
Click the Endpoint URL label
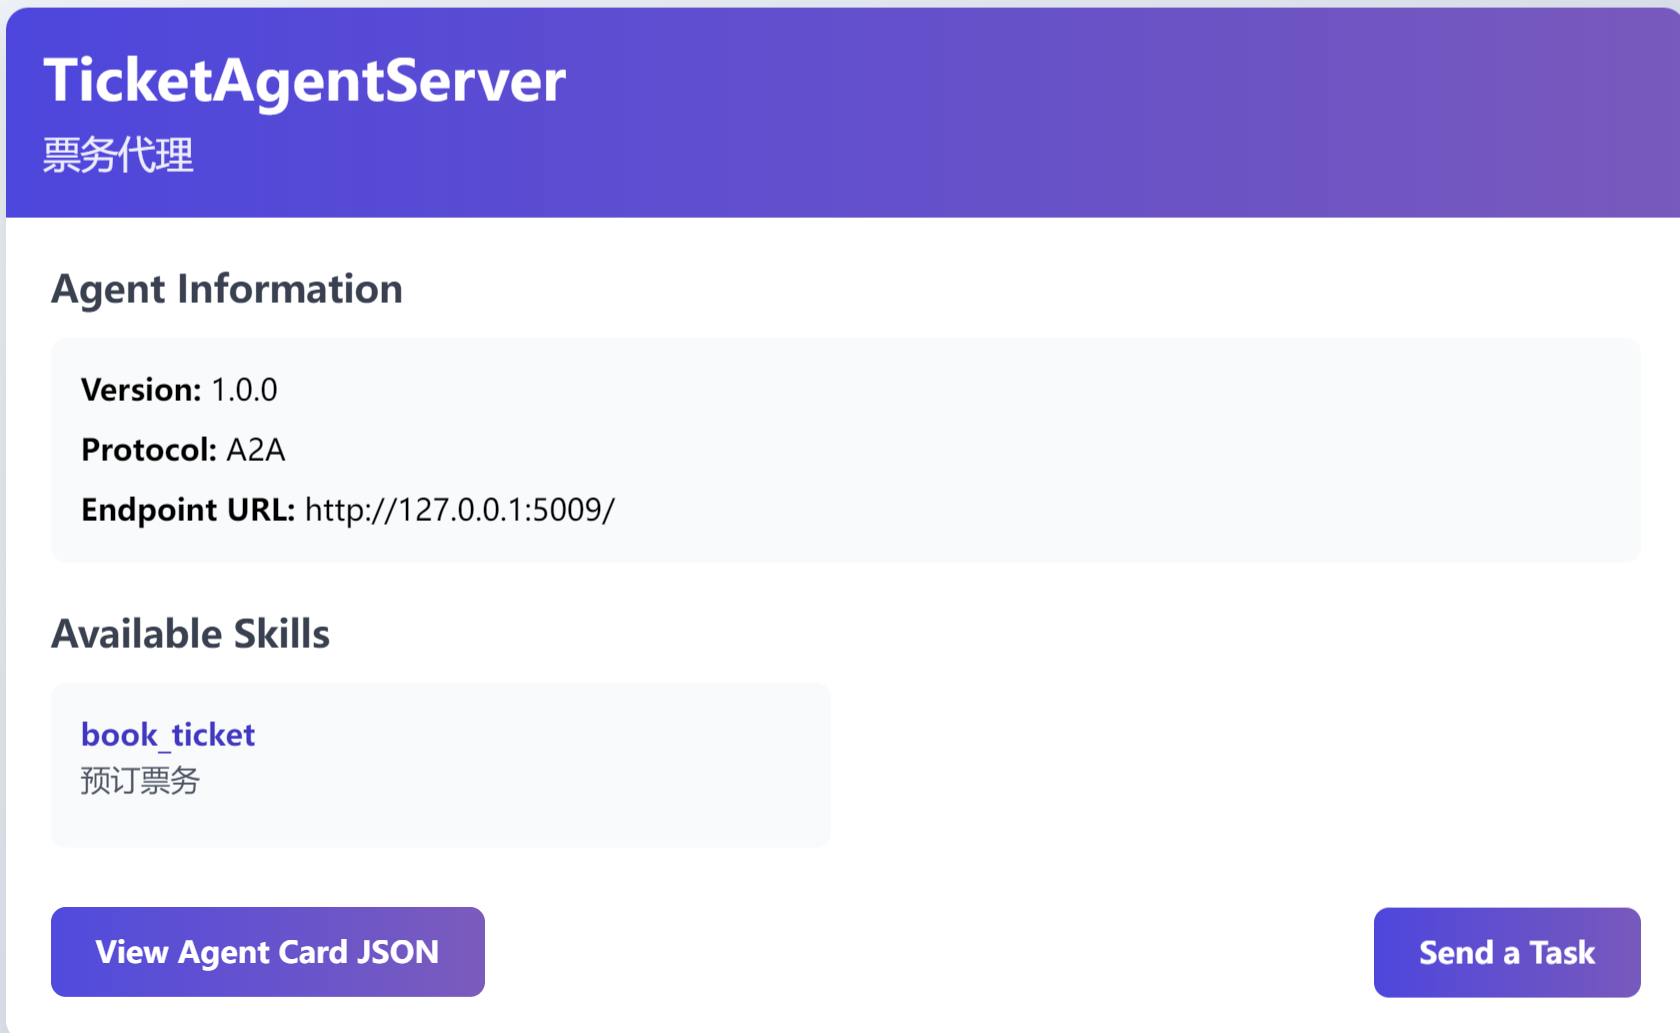pos(187,510)
